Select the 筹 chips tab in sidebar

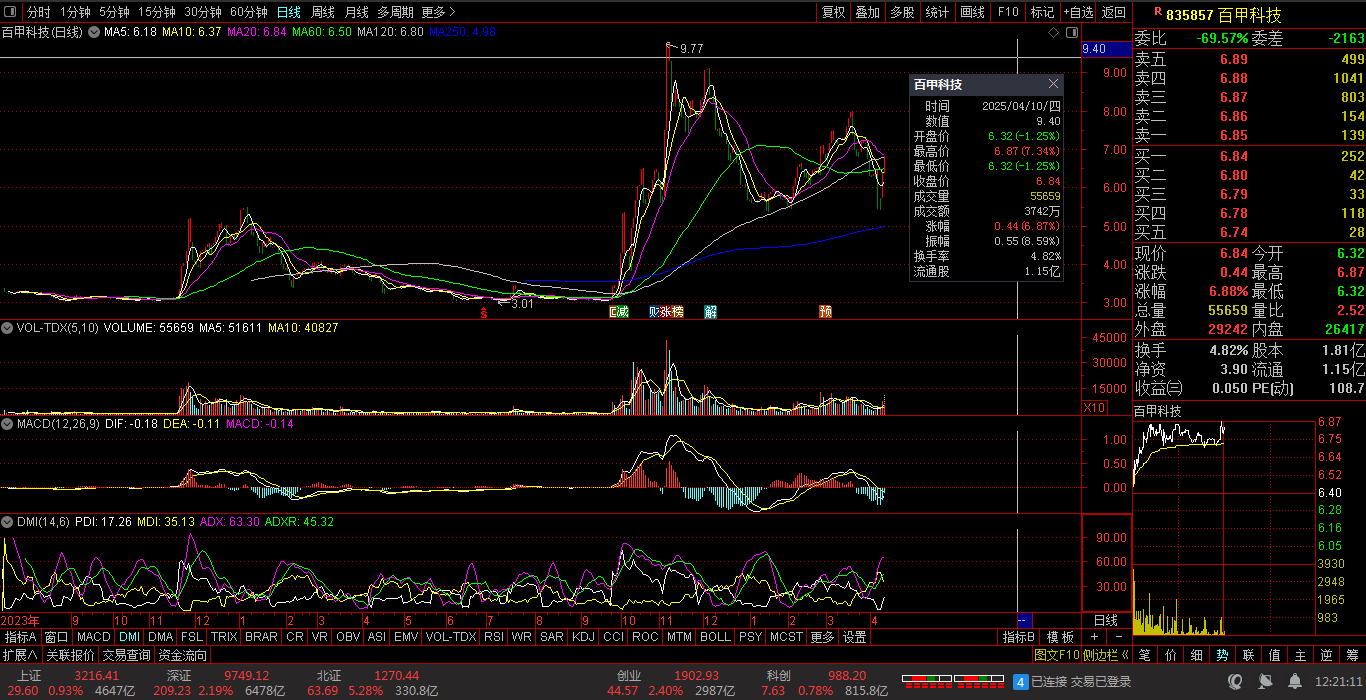(x=1352, y=655)
